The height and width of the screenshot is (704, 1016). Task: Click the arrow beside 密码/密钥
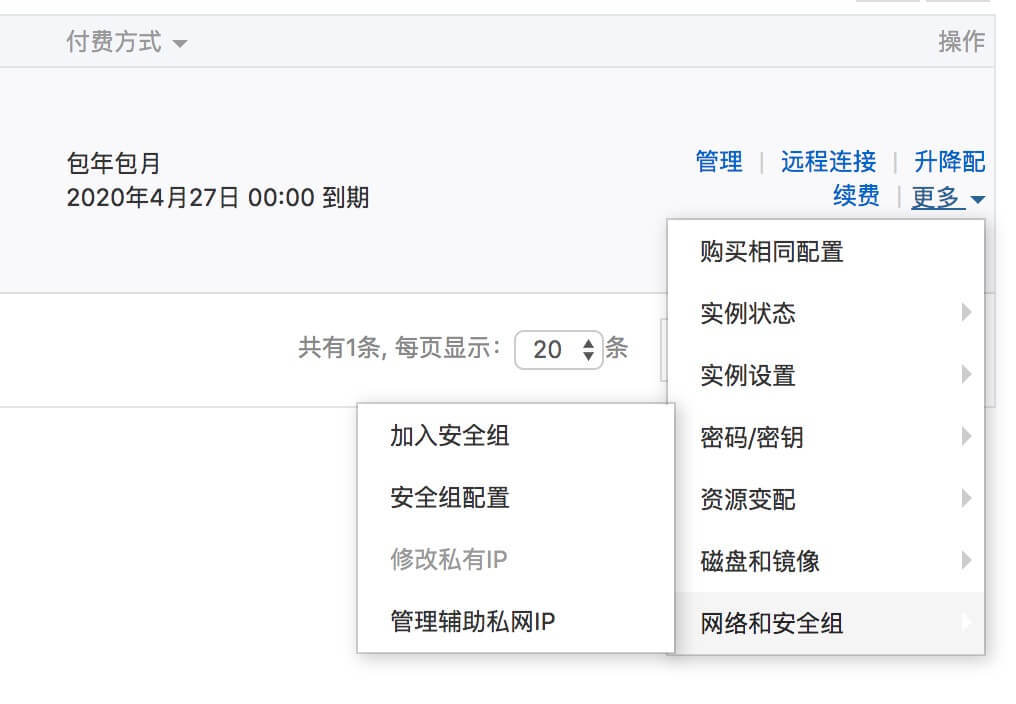point(966,436)
